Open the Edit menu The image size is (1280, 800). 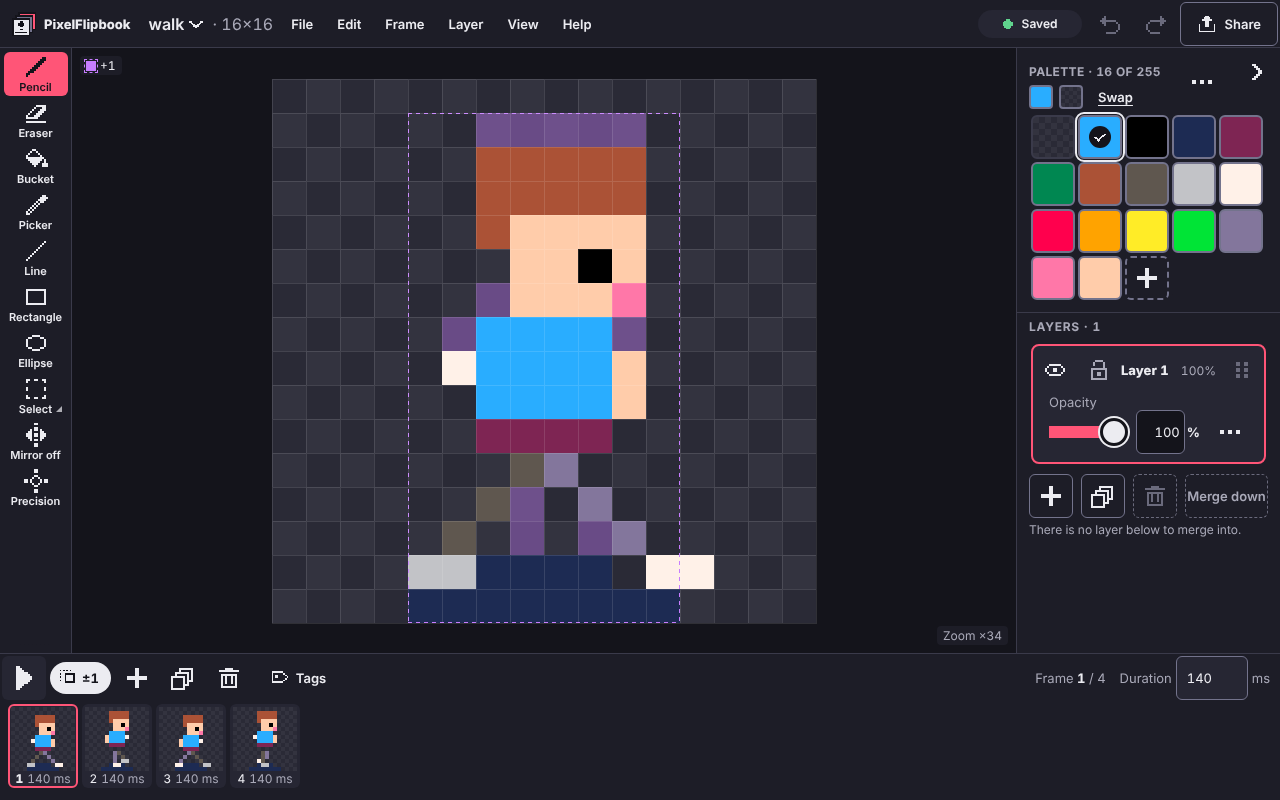[349, 24]
